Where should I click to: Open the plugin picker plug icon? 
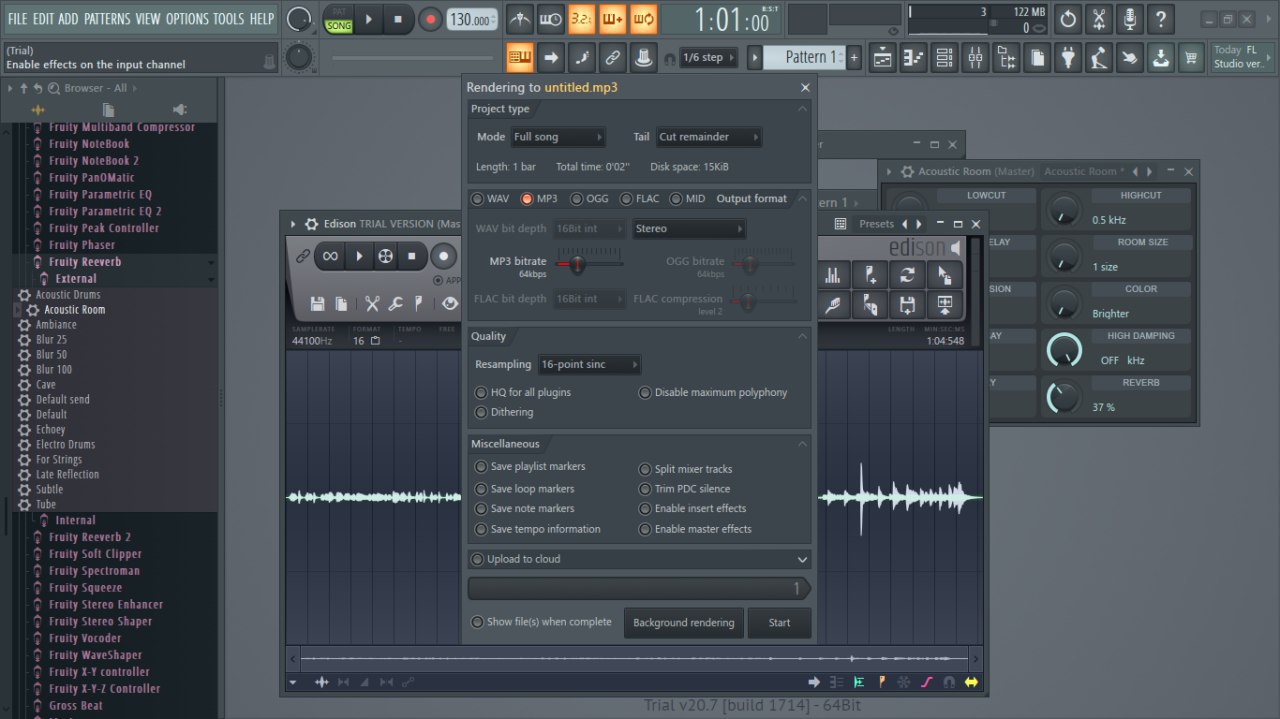click(x=1069, y=58)
